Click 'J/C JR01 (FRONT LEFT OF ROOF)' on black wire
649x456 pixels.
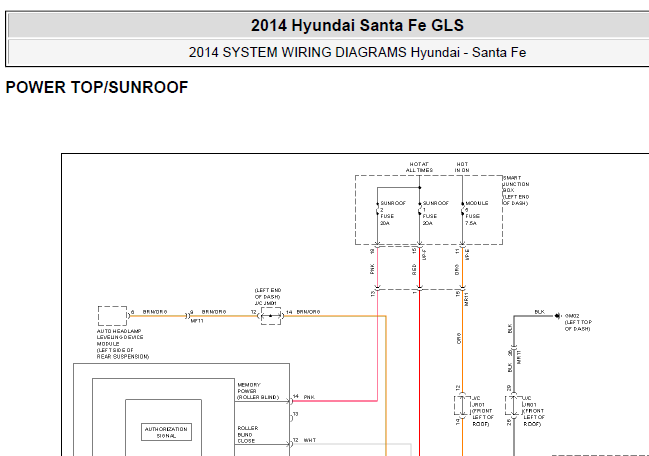(534, 411)
